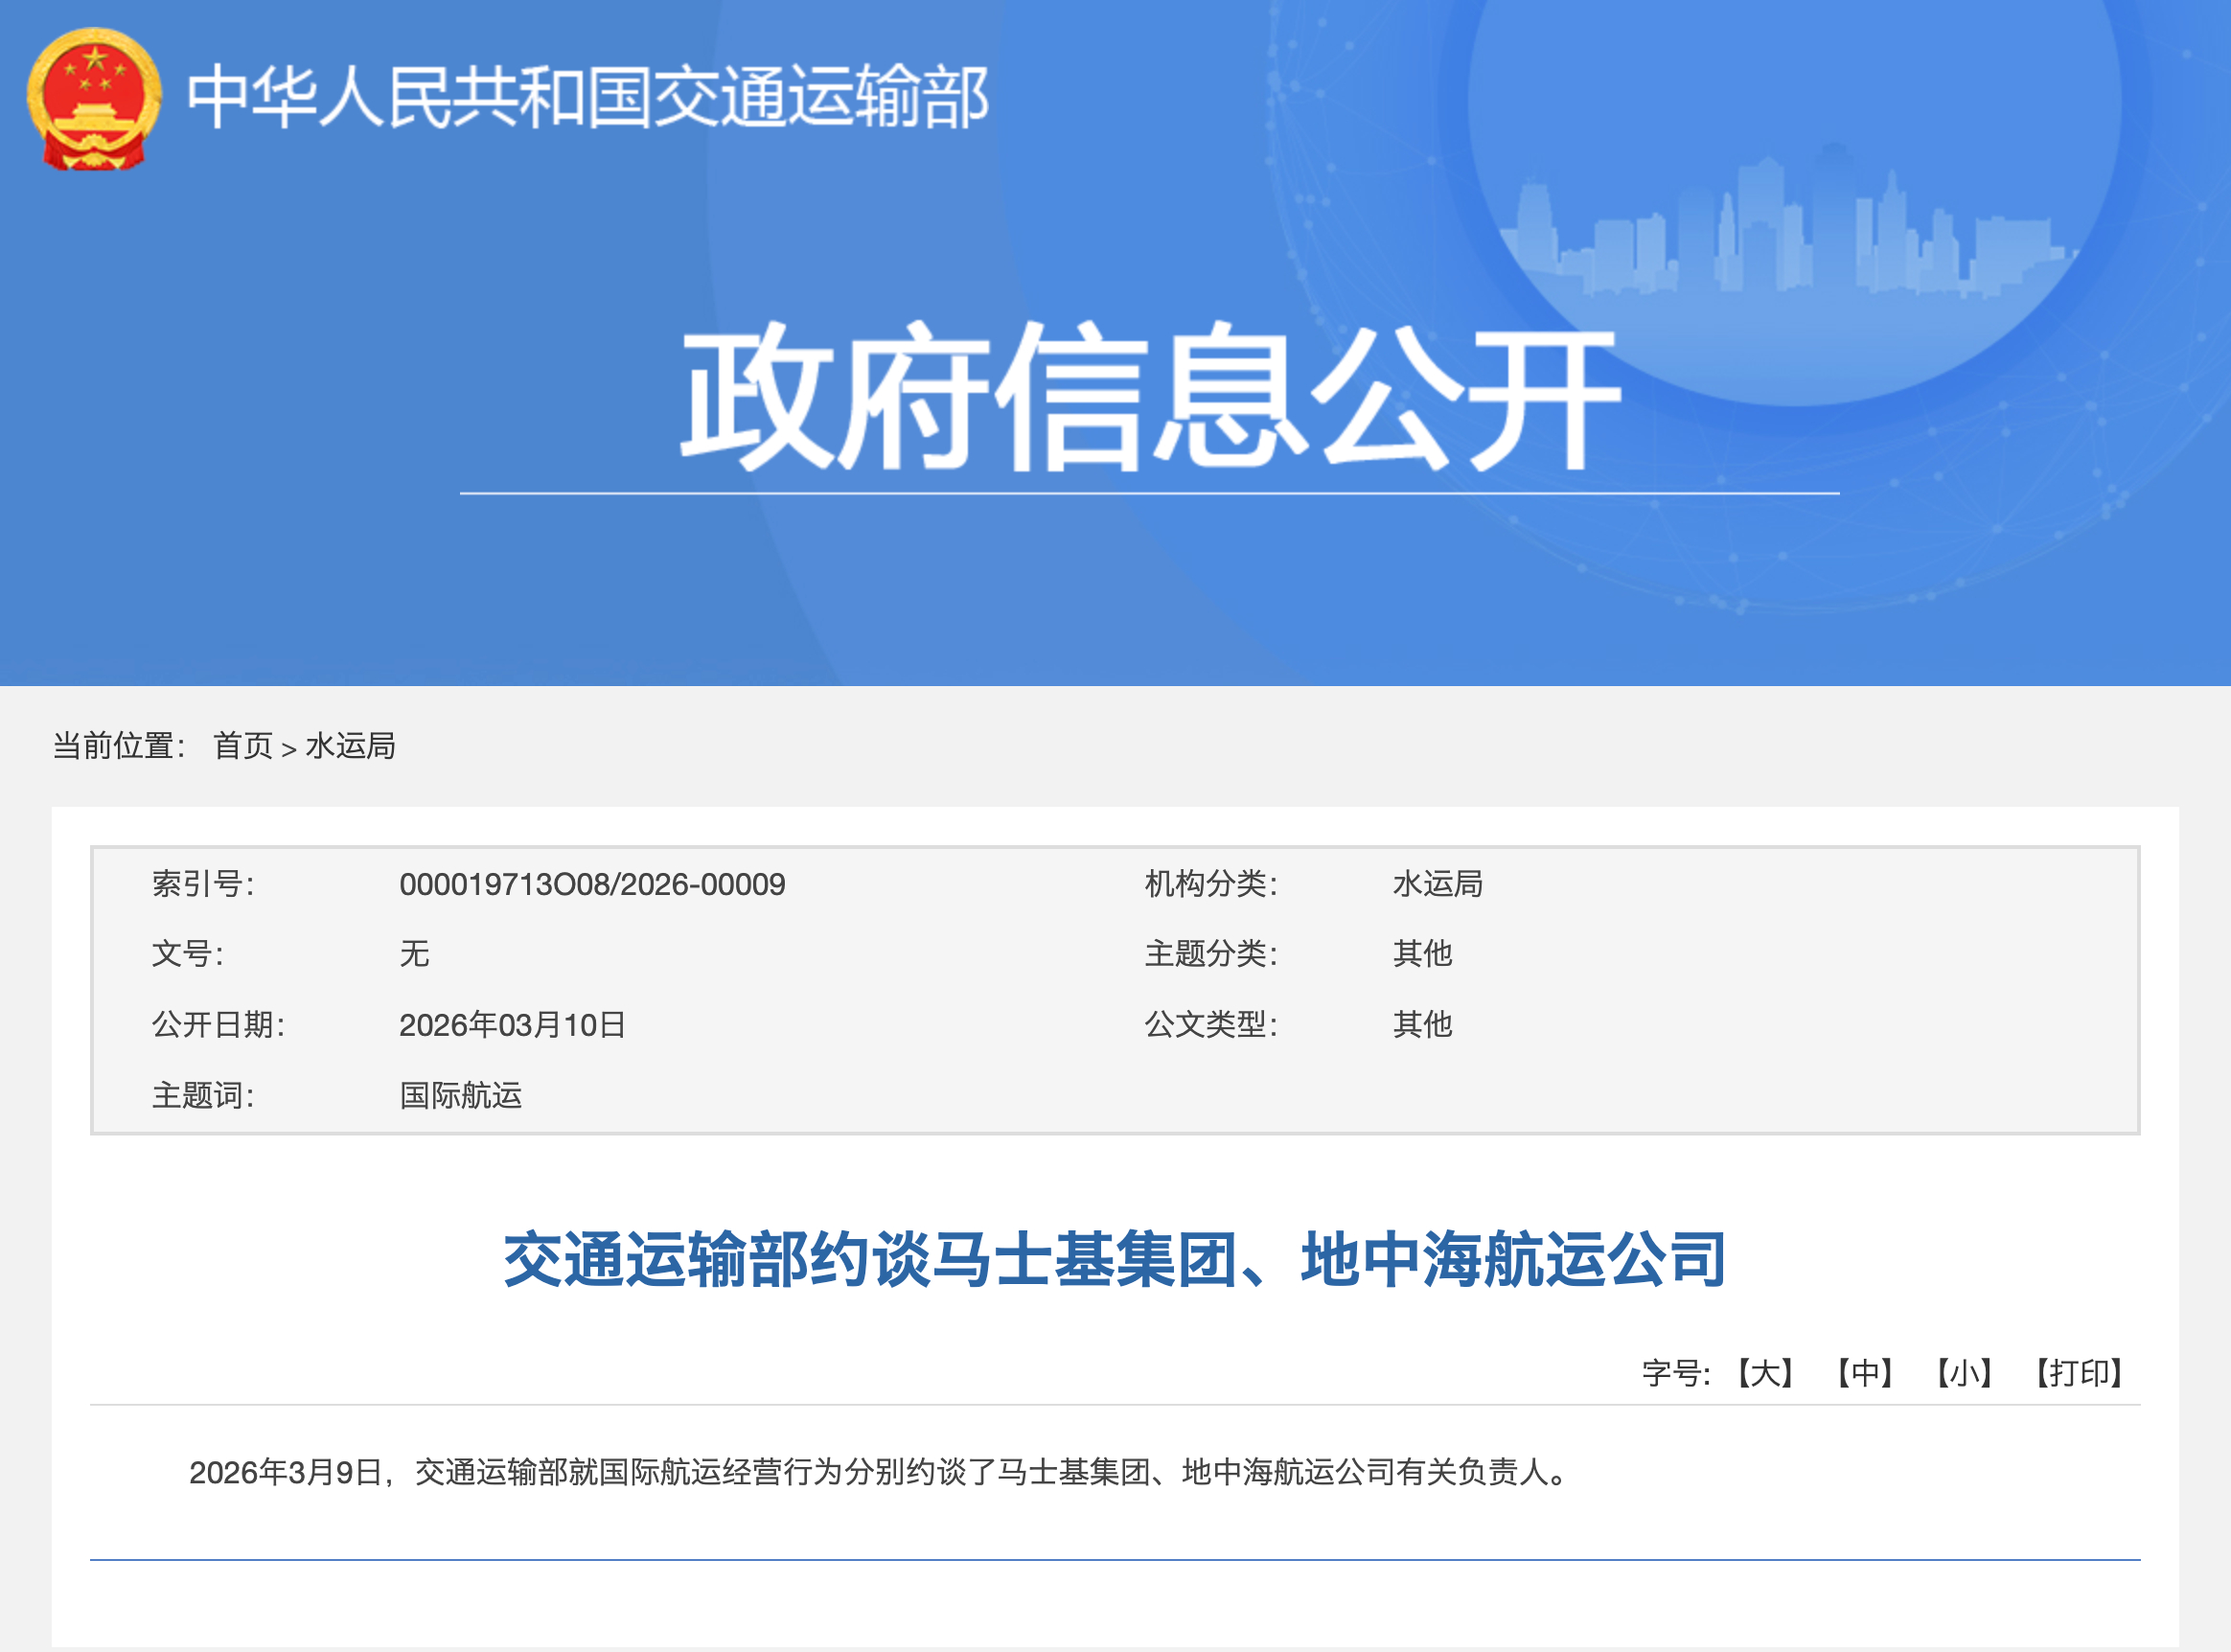Image resolution: width=2231 pixels, height=1652 pixels.
Task: Click 水运局 in 机构分类 field
Action: (1437, 884)
